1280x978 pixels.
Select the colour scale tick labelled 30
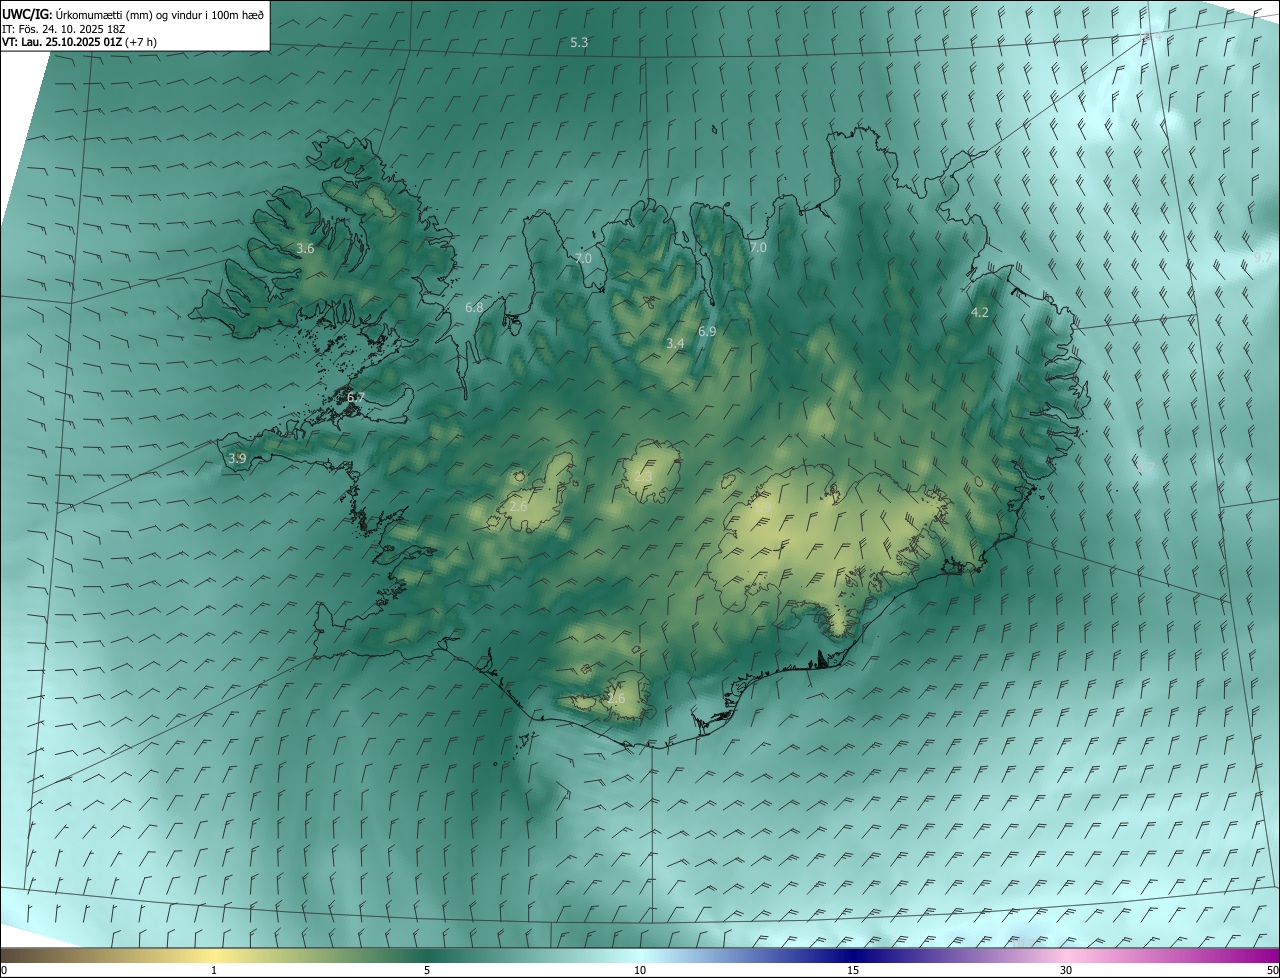tap(1066, 970)
